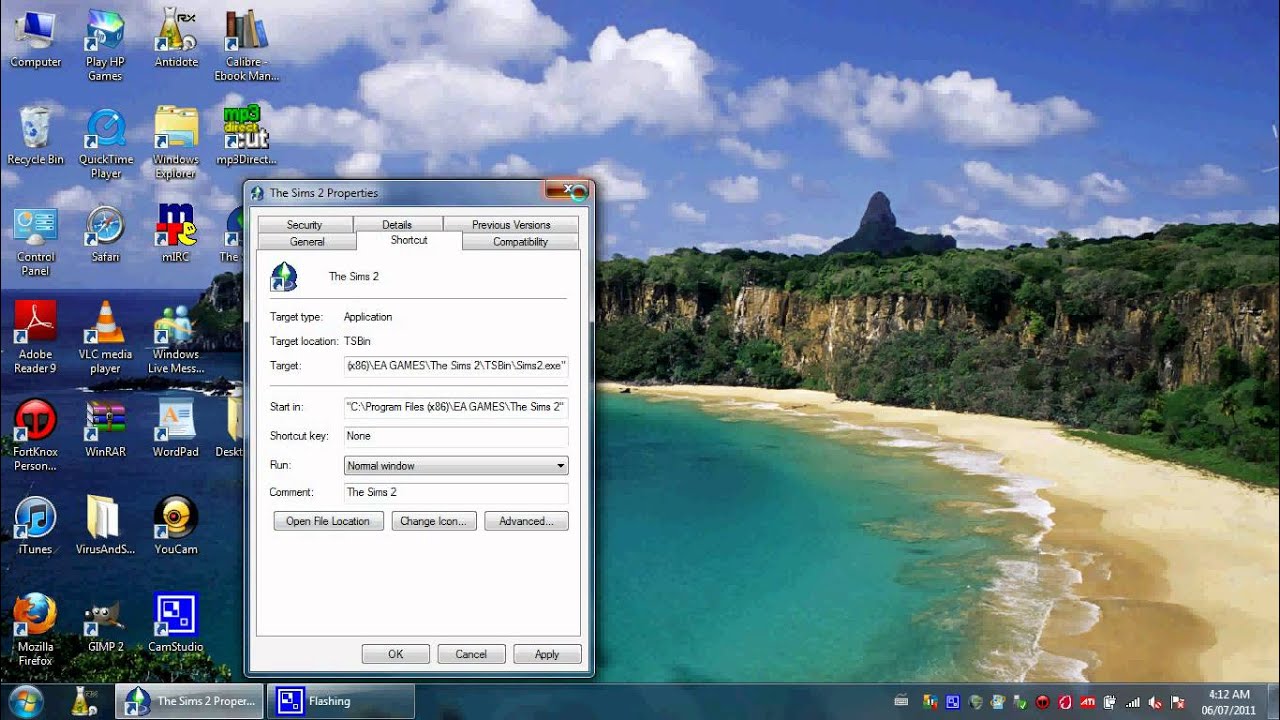Click the Comment field

[456, 492]
